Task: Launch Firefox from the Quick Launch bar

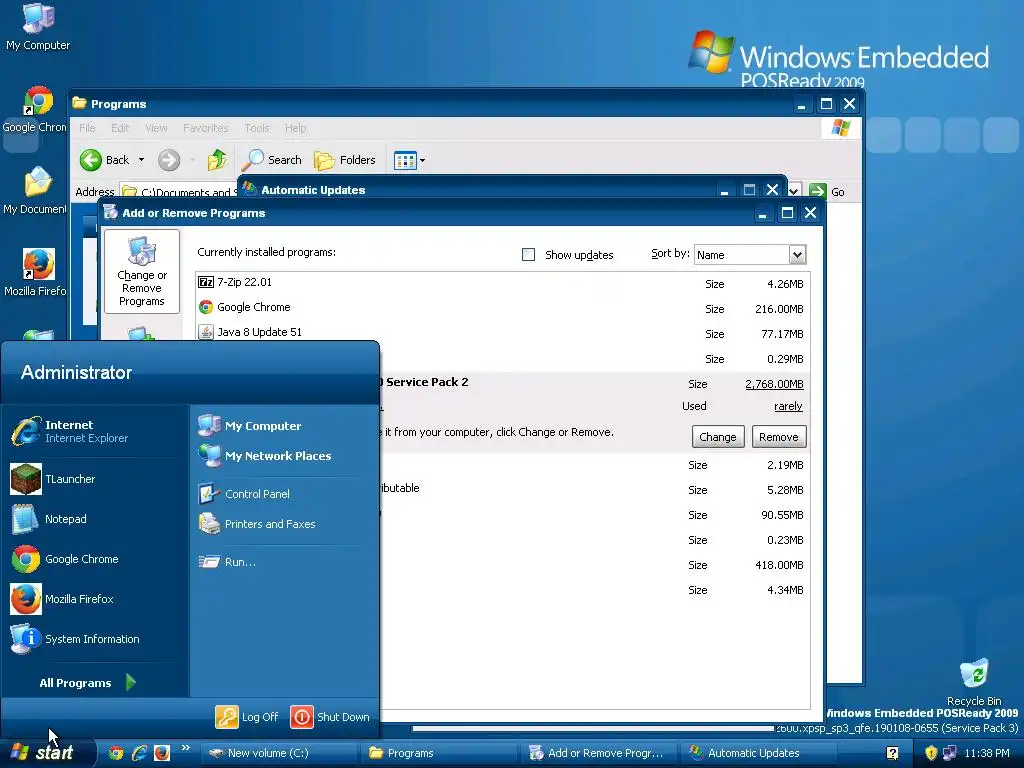Action: (162, 753)
